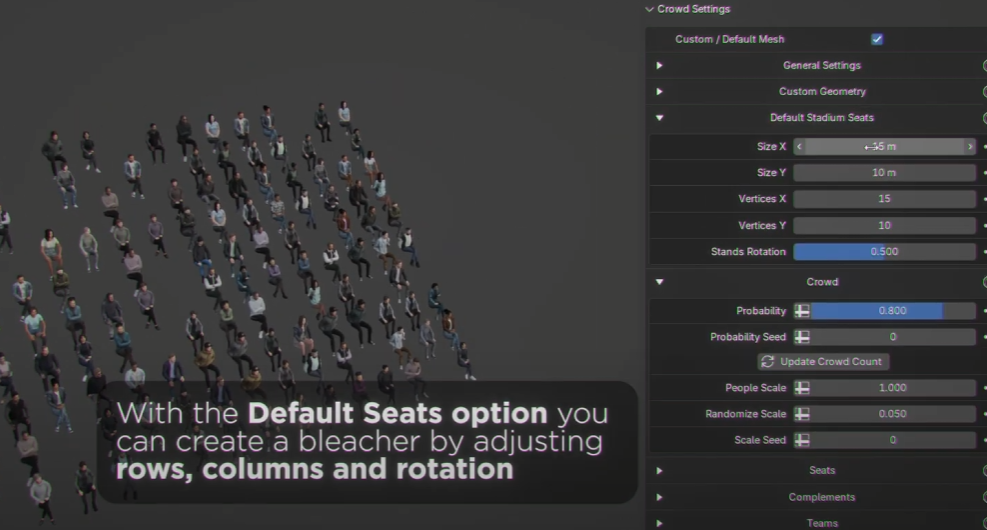The height and width of the screenshot is (530, 987).
Task: Collapse the Default Stadium Seats section
Action: (659, 118)
